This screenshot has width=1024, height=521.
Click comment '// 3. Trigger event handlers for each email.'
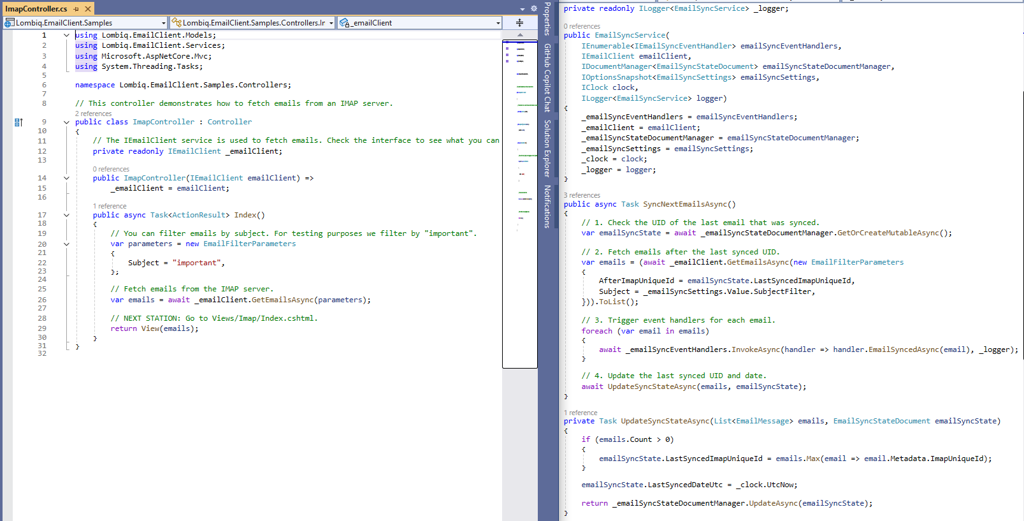click(677, 321)
